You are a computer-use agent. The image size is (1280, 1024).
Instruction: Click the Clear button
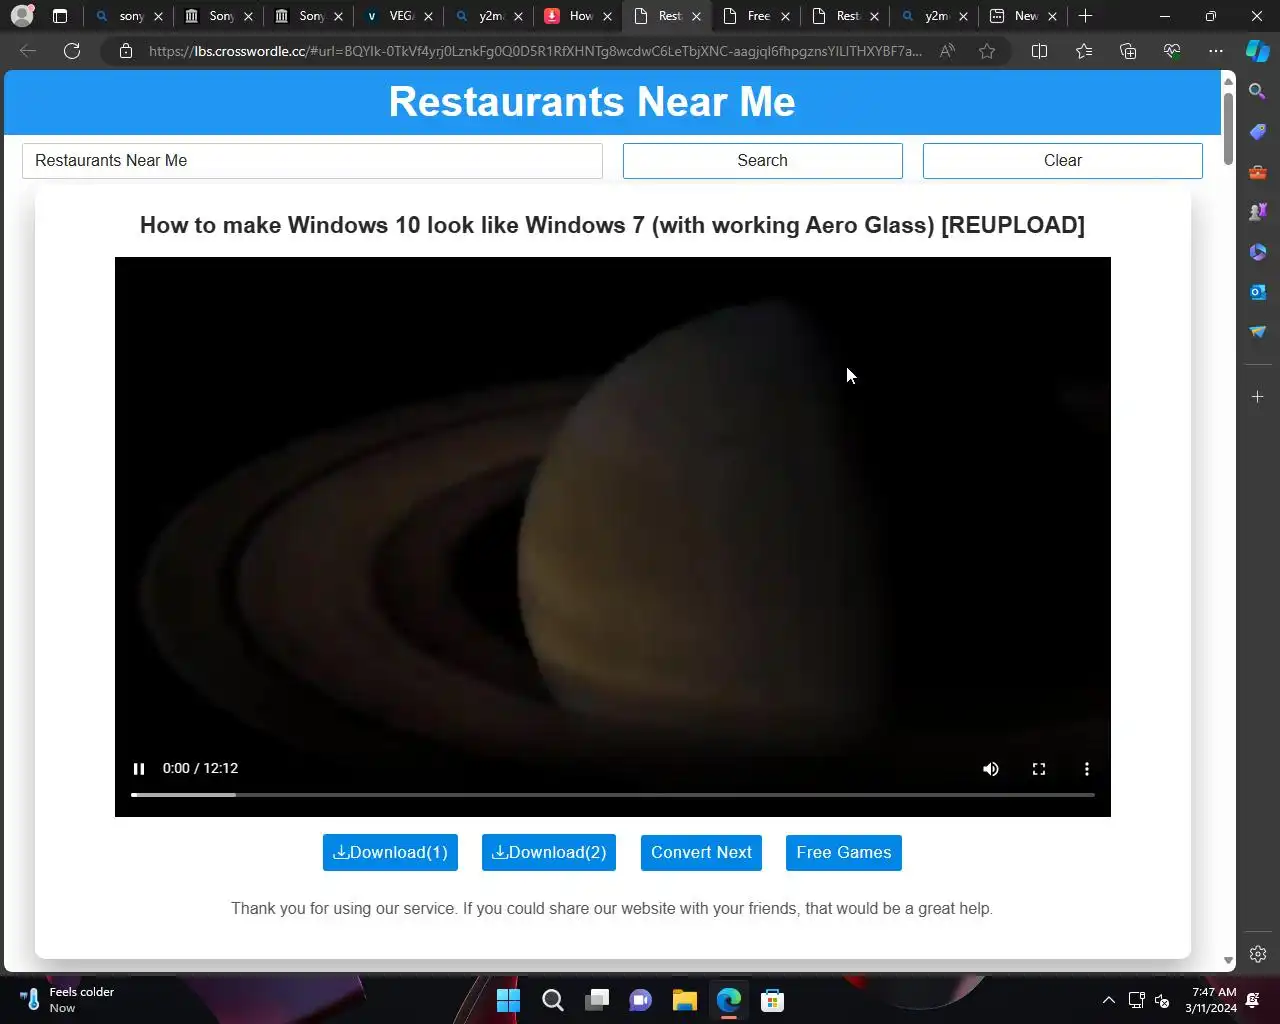click(1063, 161)
